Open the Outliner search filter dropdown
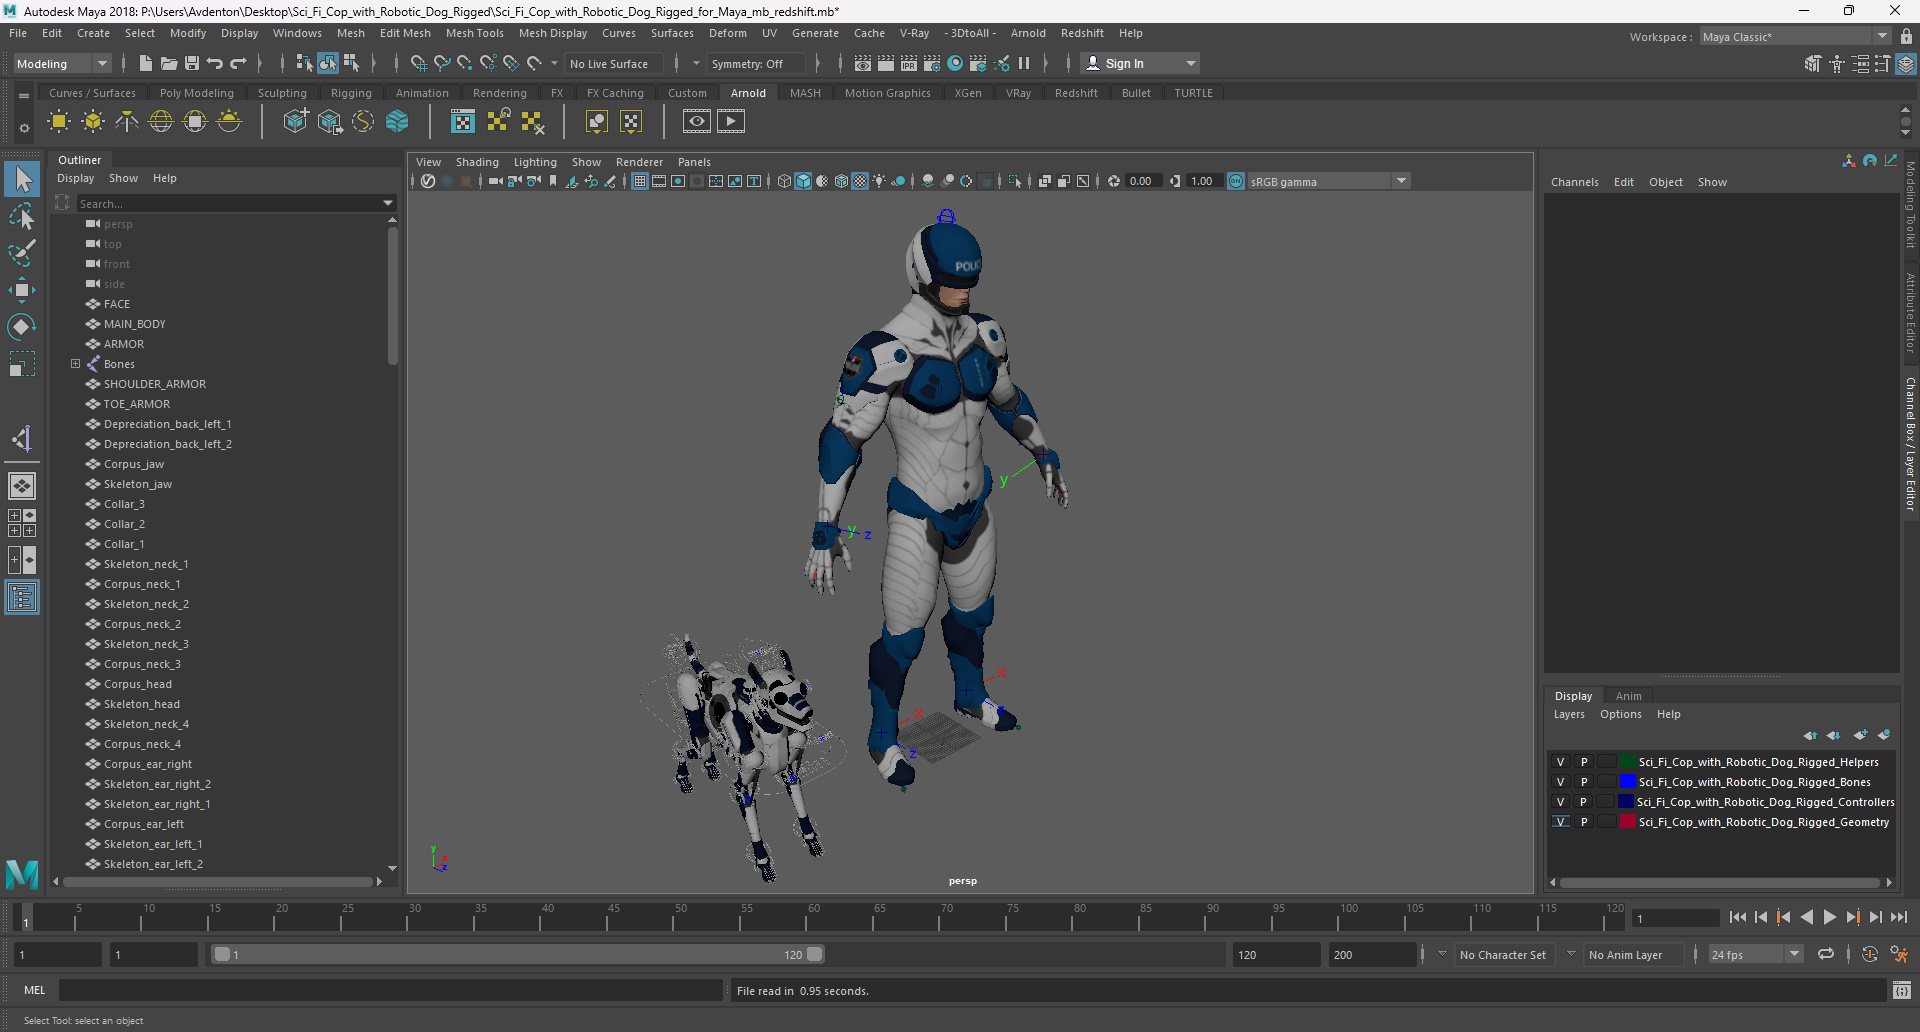 (388, 203)
